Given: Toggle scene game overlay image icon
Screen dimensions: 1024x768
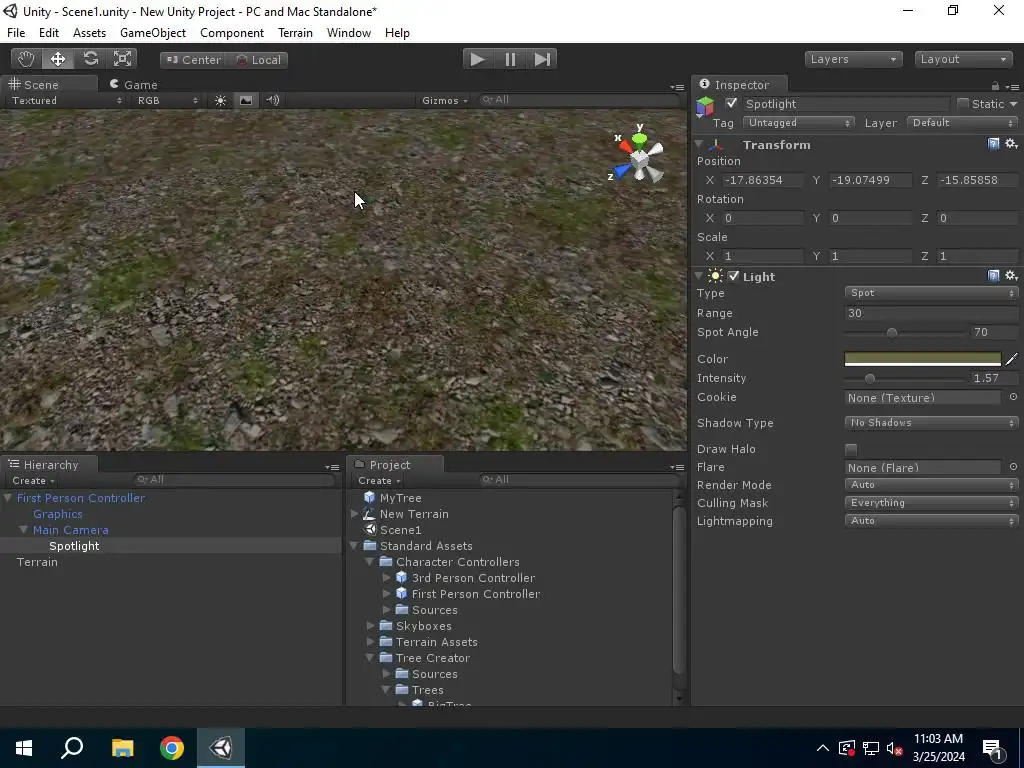Looking at the screenshot, I should (246, 100).
